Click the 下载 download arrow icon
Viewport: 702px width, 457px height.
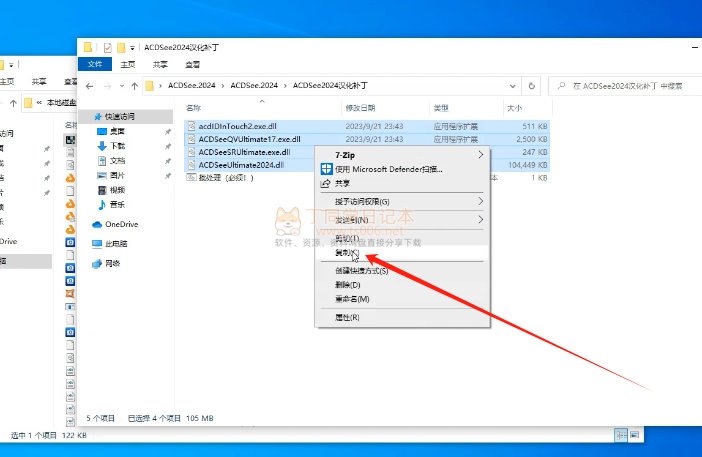102,146
